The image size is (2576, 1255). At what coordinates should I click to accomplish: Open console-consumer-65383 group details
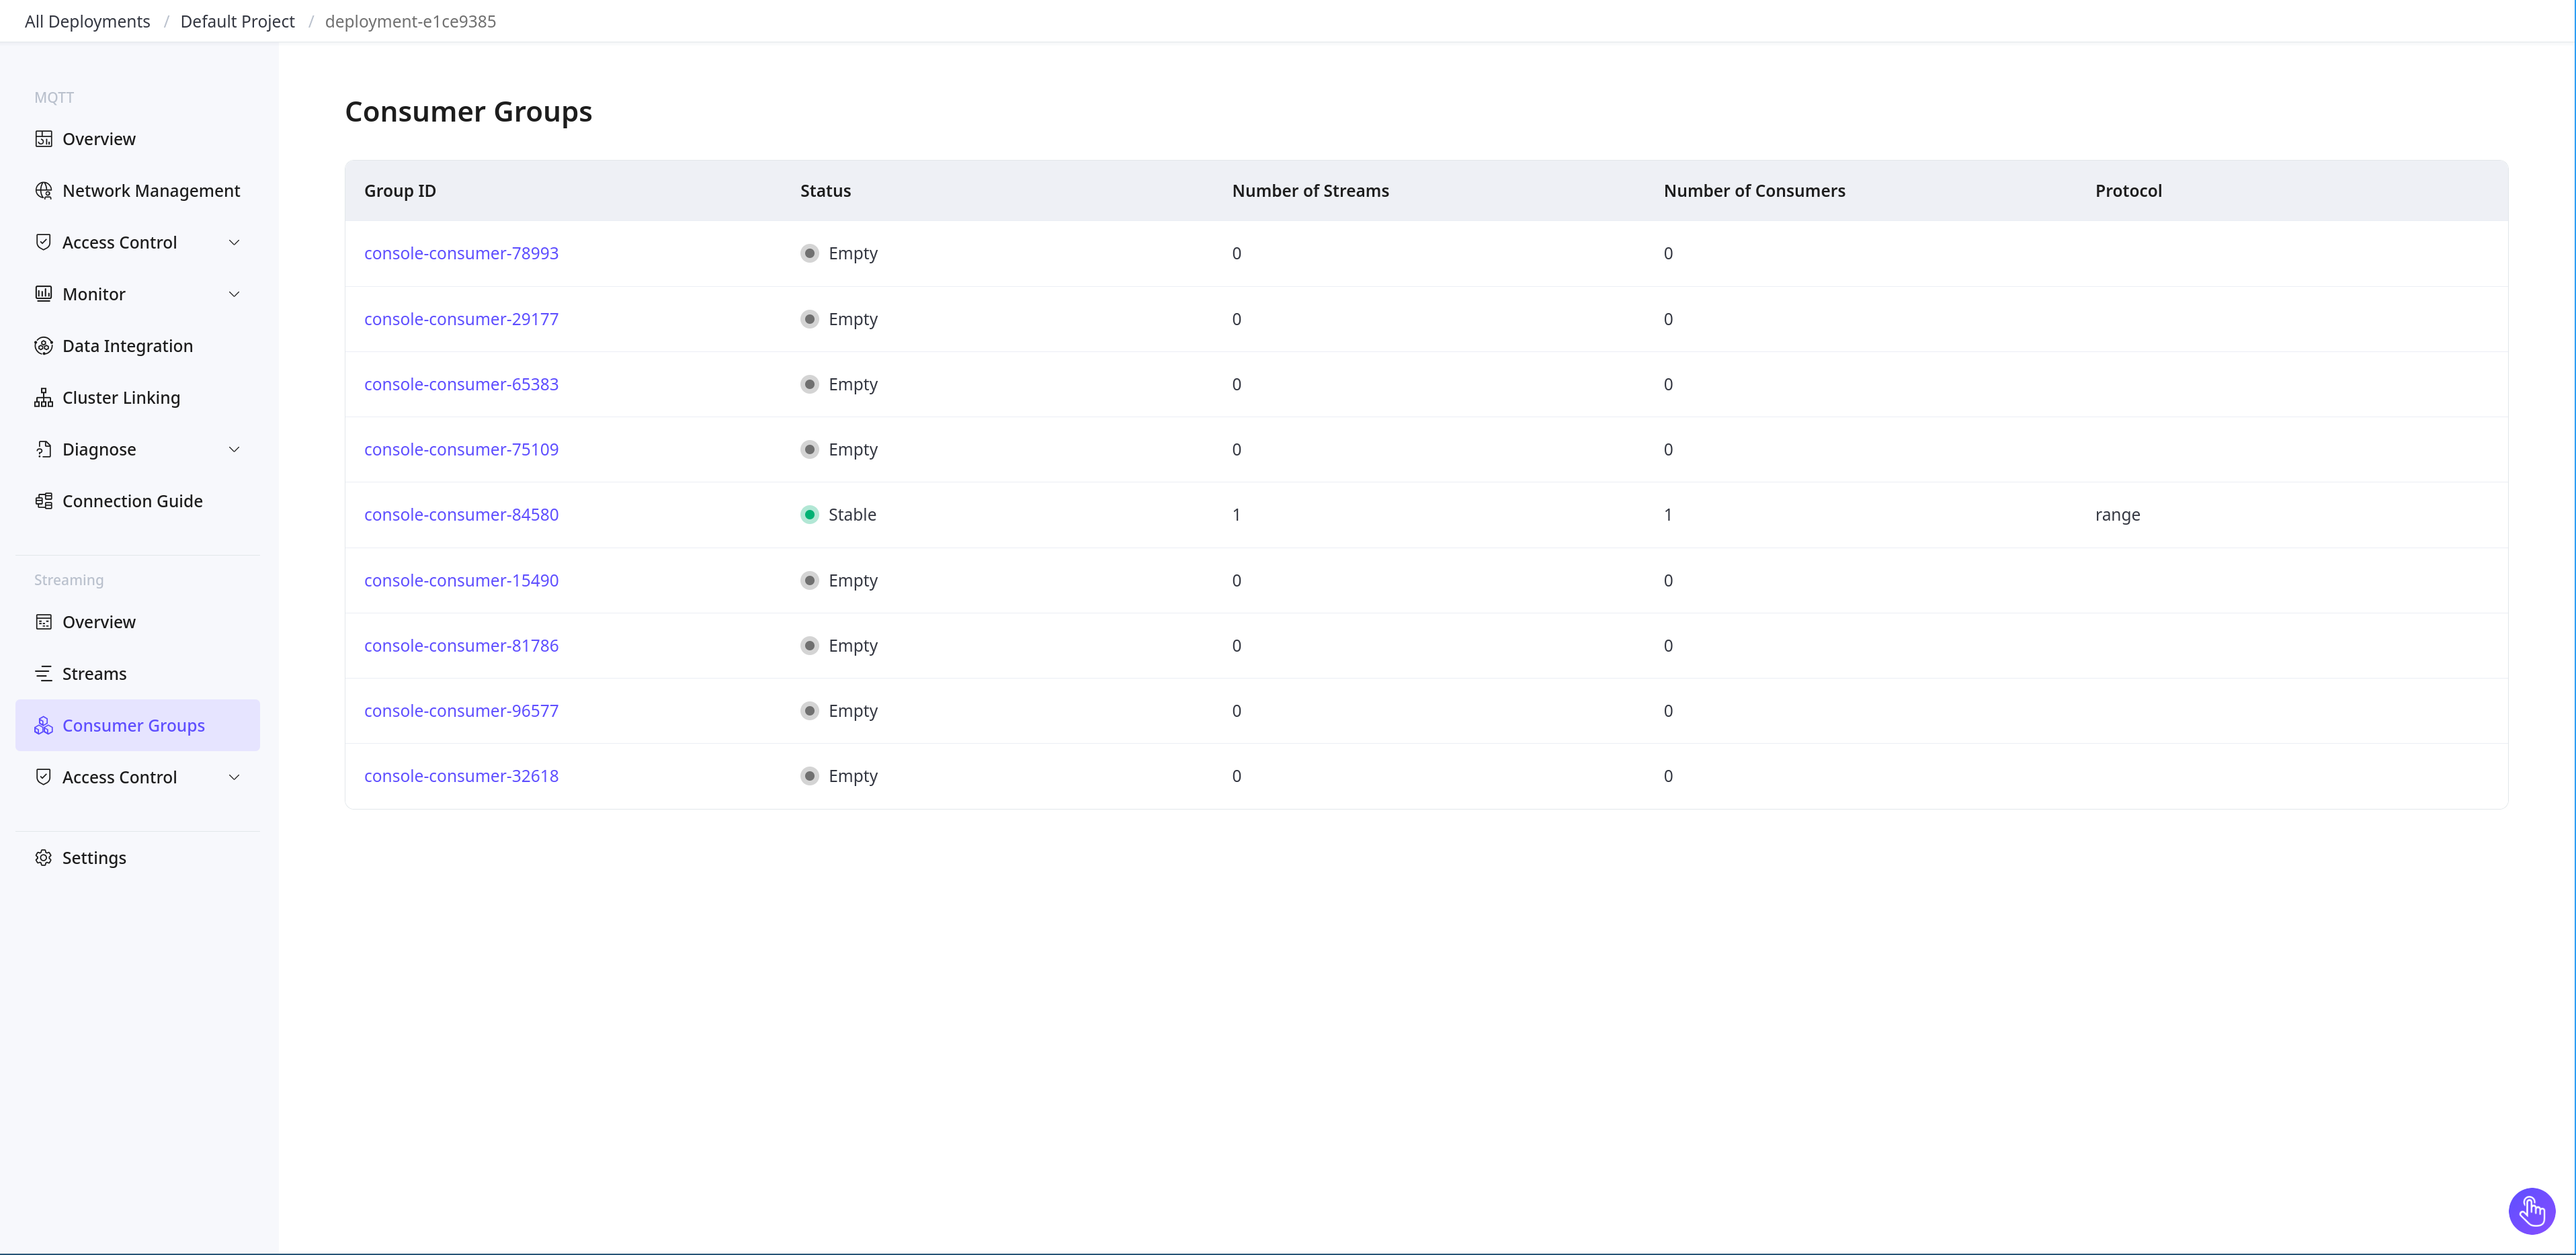(x=462, y=383)
